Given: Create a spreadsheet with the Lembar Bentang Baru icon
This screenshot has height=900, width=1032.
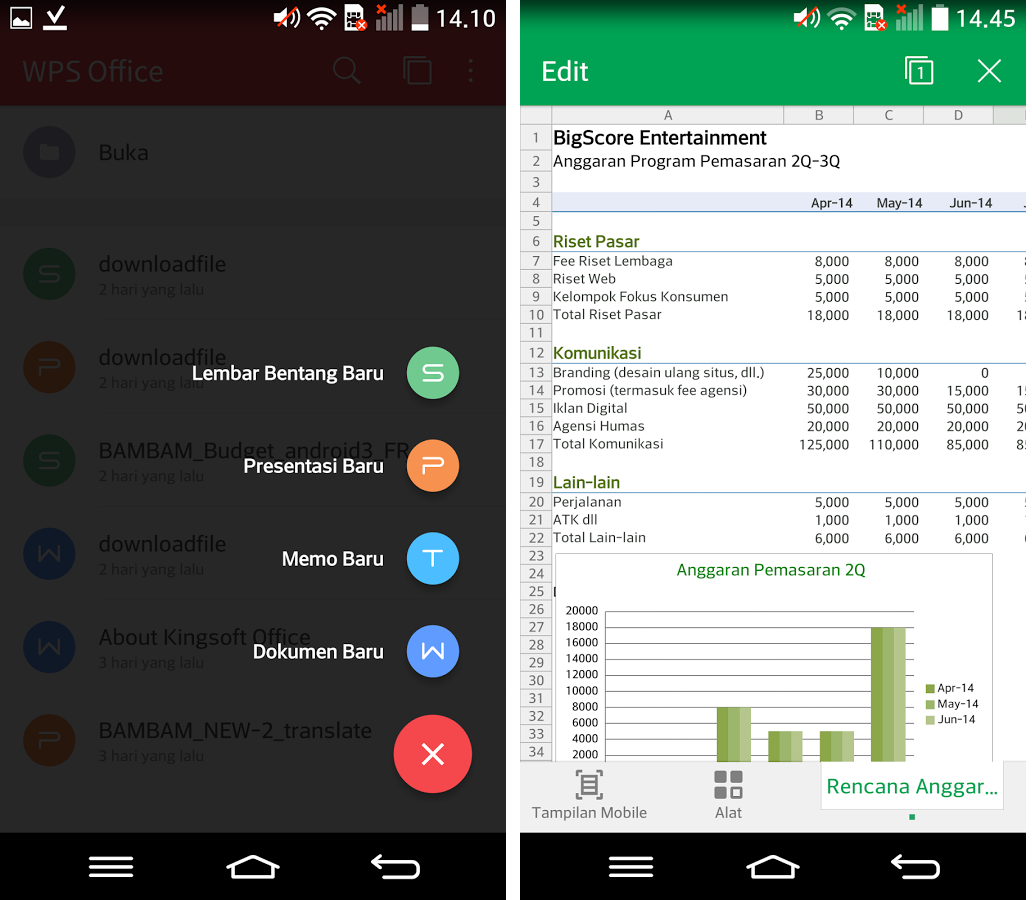Looking at the screenshot, I should 433,372.
